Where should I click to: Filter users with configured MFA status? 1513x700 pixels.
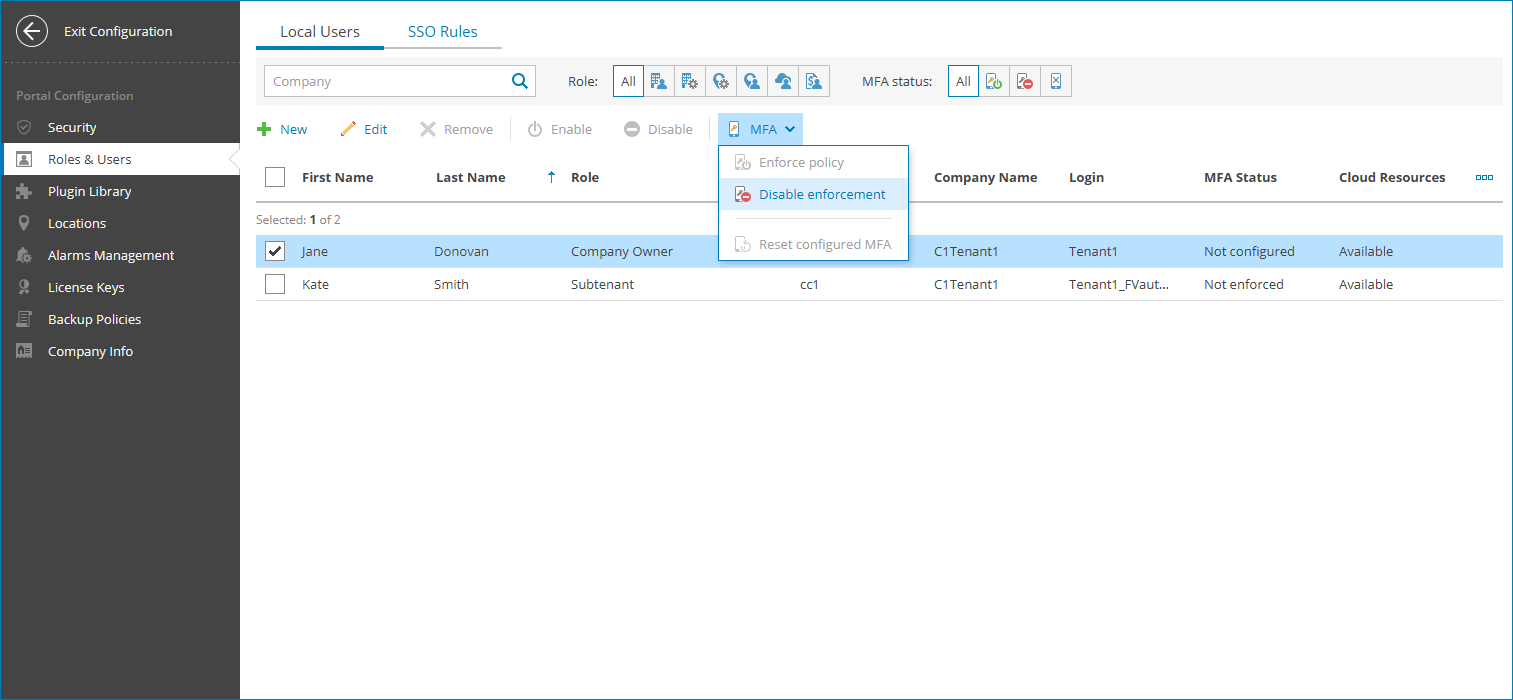(994, 80)
